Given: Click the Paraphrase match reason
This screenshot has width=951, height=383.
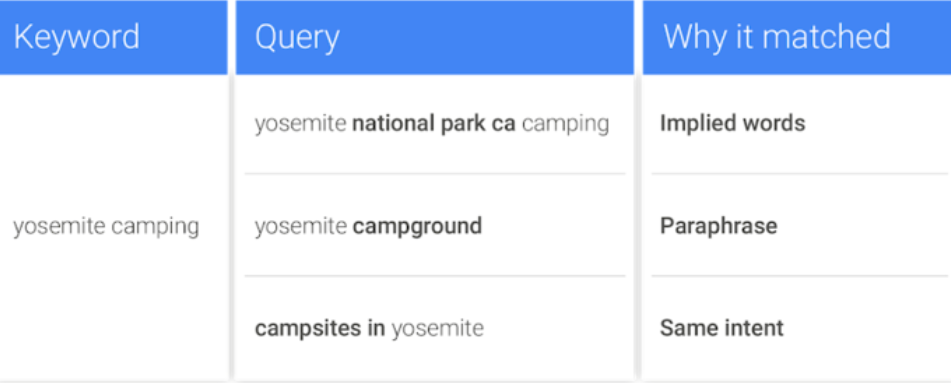Looking at the screenshot, I should tap(719, 226).
